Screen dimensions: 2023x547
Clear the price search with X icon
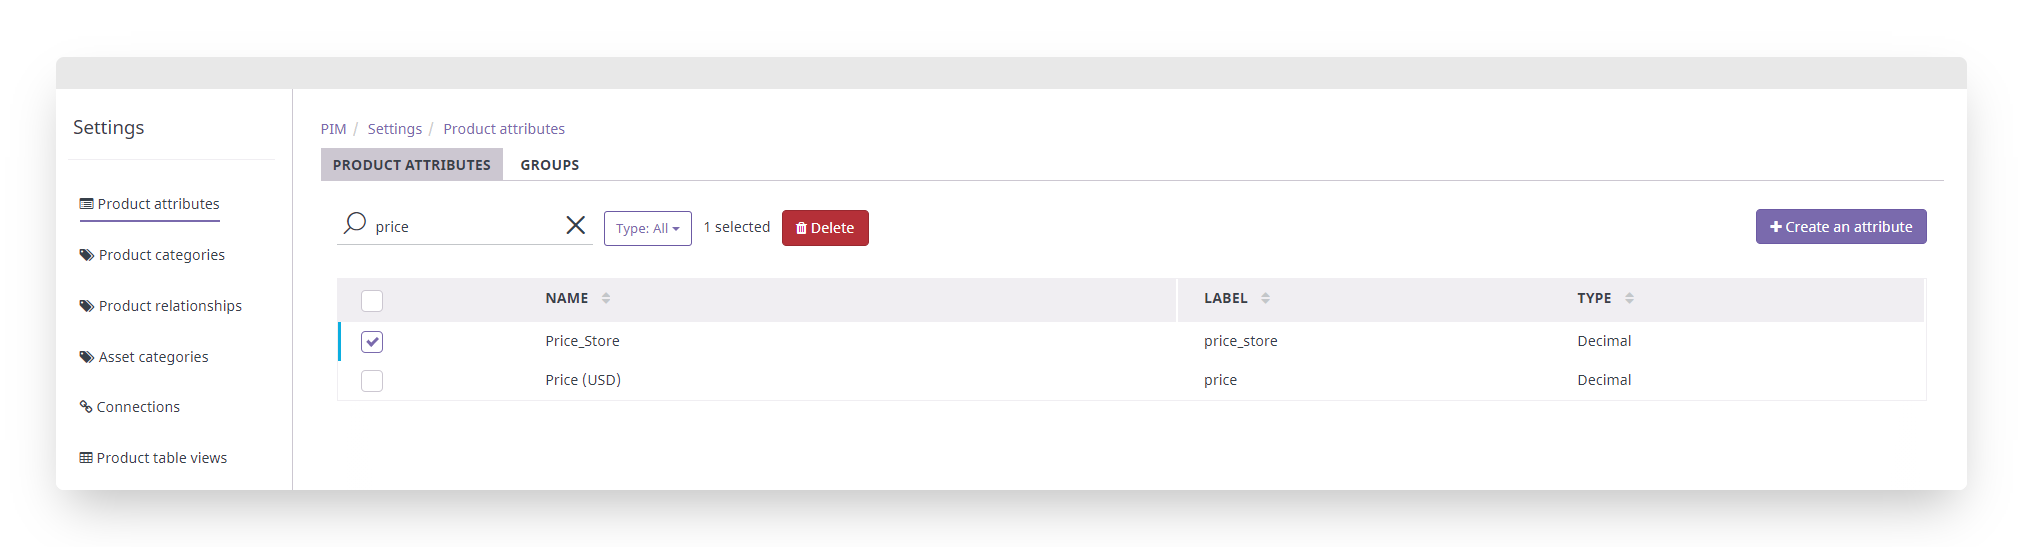point(576,225)
